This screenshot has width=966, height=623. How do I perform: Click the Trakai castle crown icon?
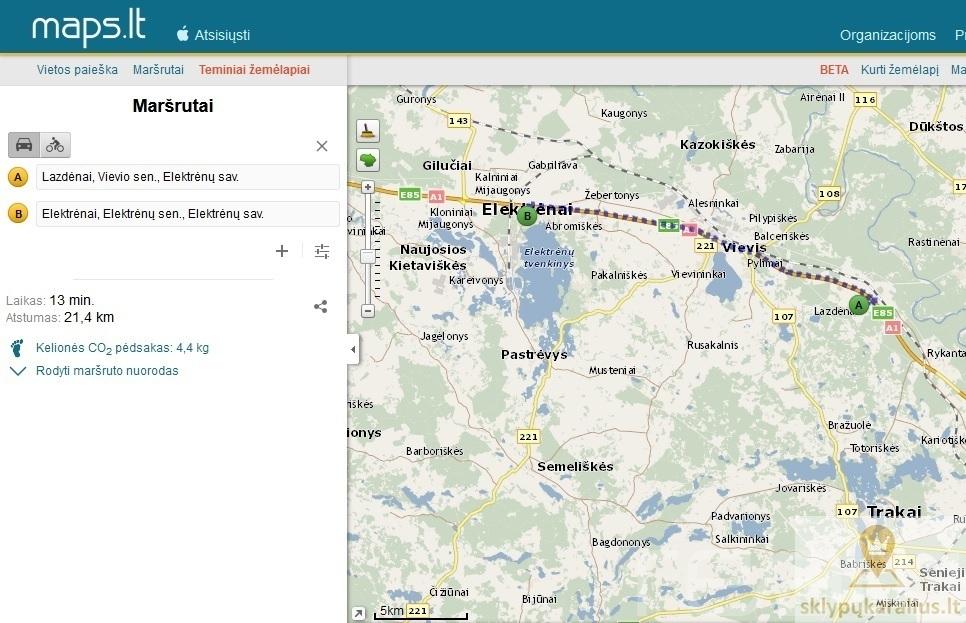coord(877,542)
